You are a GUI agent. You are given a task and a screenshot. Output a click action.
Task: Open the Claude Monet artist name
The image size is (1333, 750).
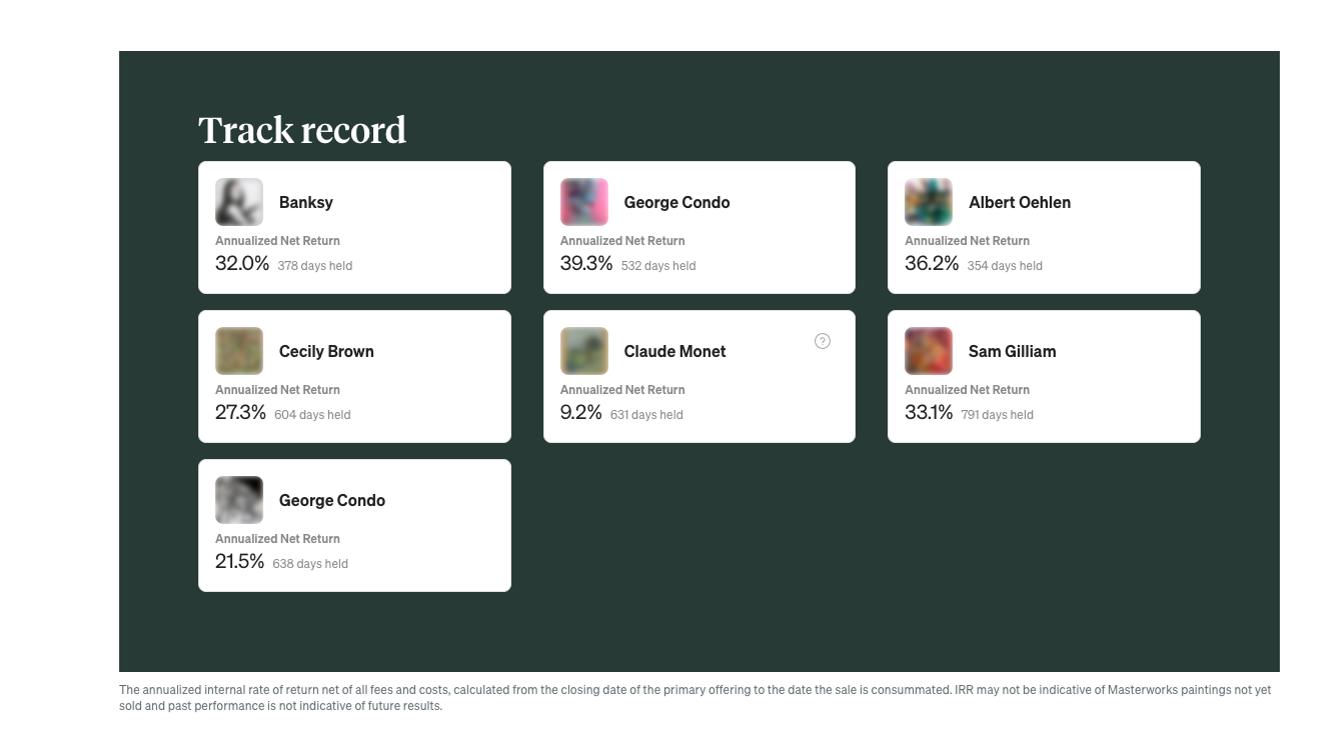click(674, 351)
